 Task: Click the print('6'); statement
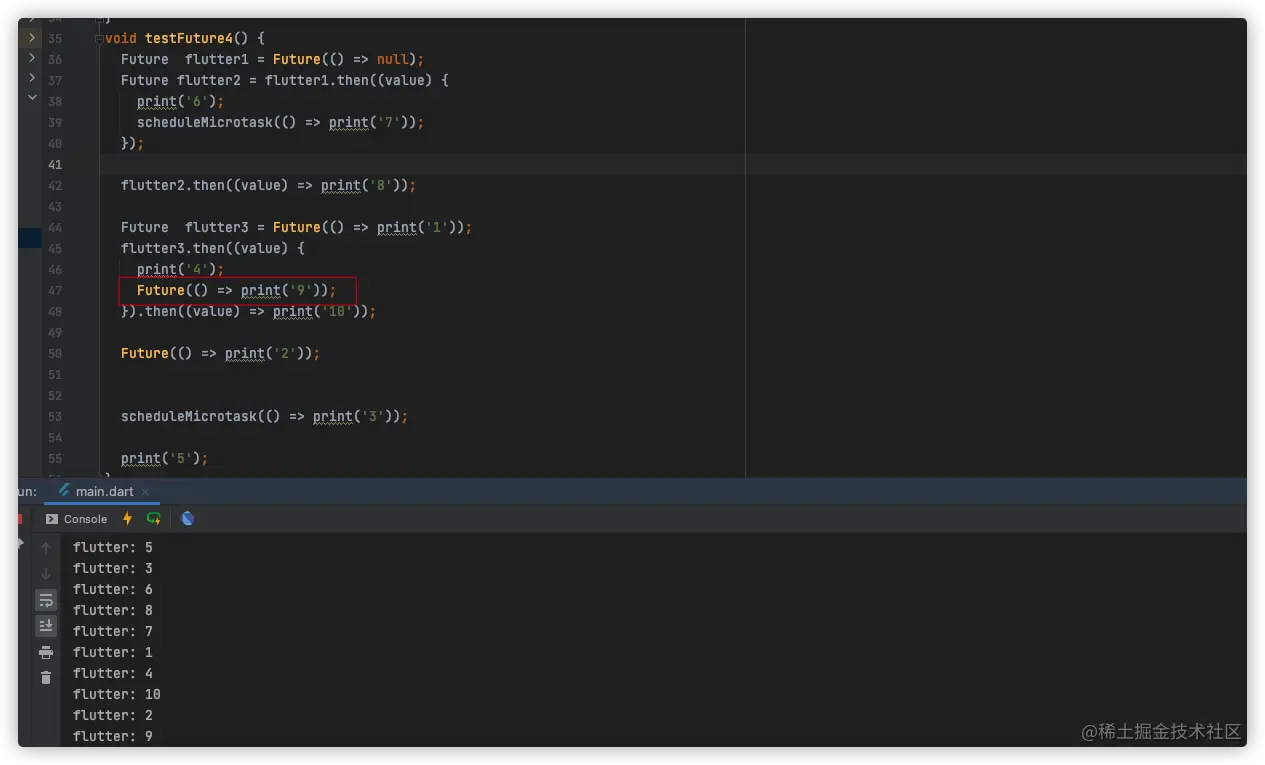coord(180,101)
